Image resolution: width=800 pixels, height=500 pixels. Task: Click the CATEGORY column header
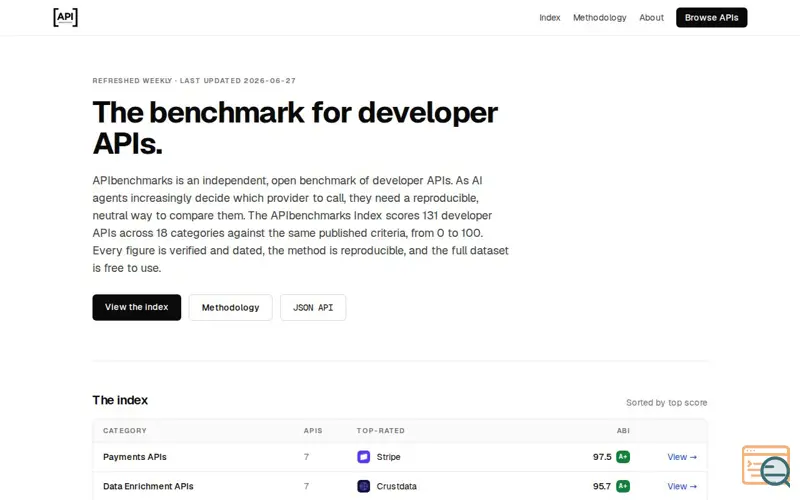point(124,431)
